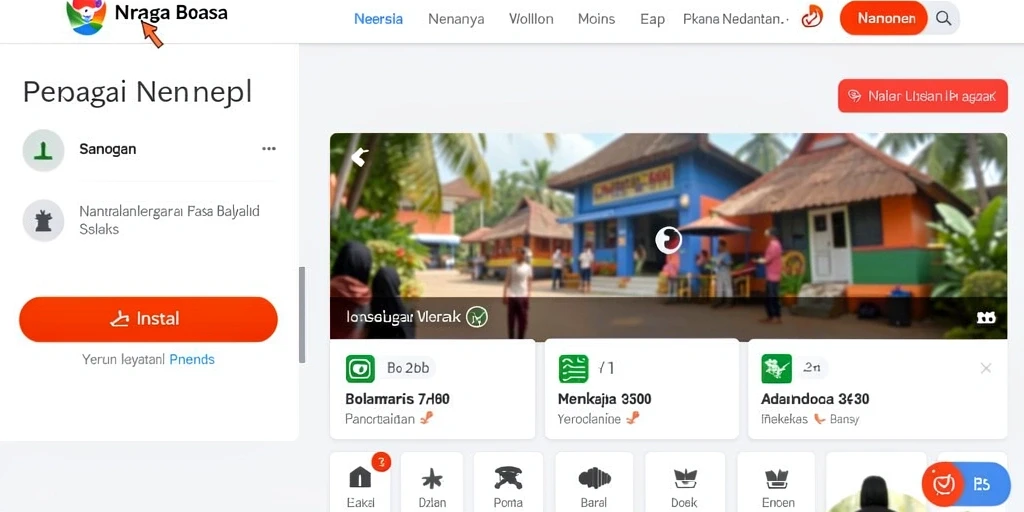Follow the Pnends link

(192, 359)
